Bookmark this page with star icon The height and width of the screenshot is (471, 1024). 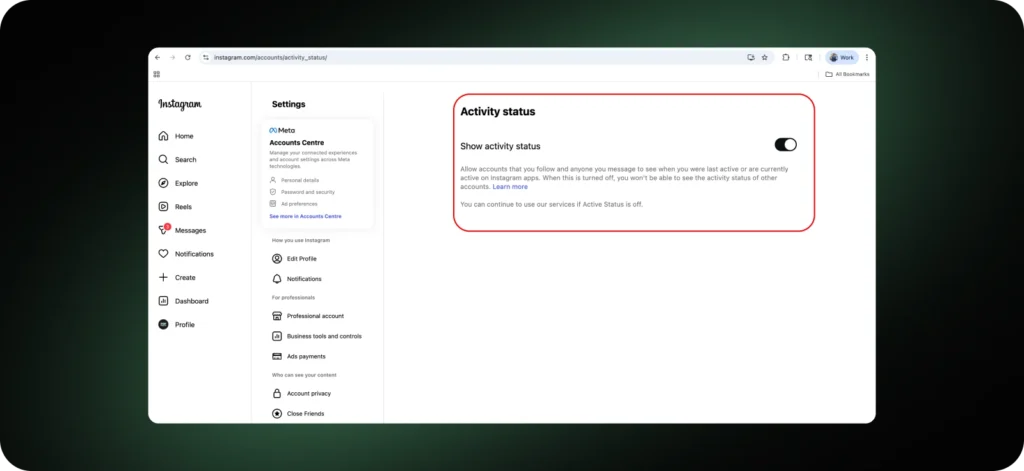(765, 58)
